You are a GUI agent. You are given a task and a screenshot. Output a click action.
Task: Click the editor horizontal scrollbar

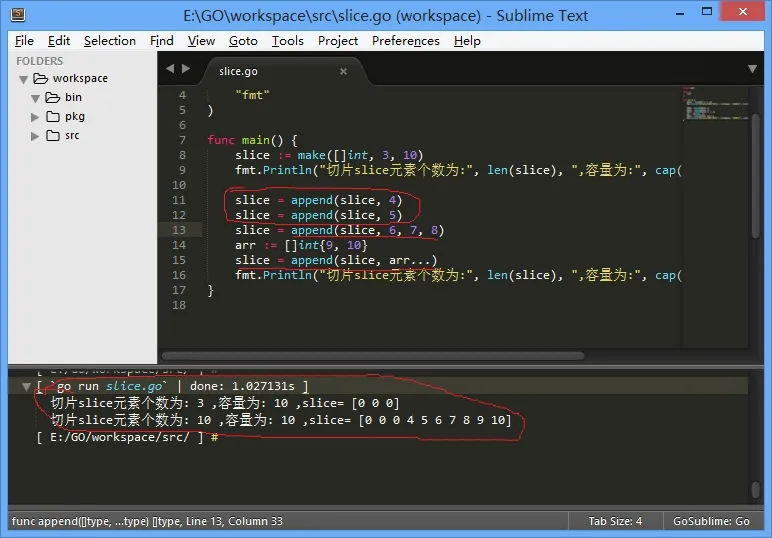point(373,355)
